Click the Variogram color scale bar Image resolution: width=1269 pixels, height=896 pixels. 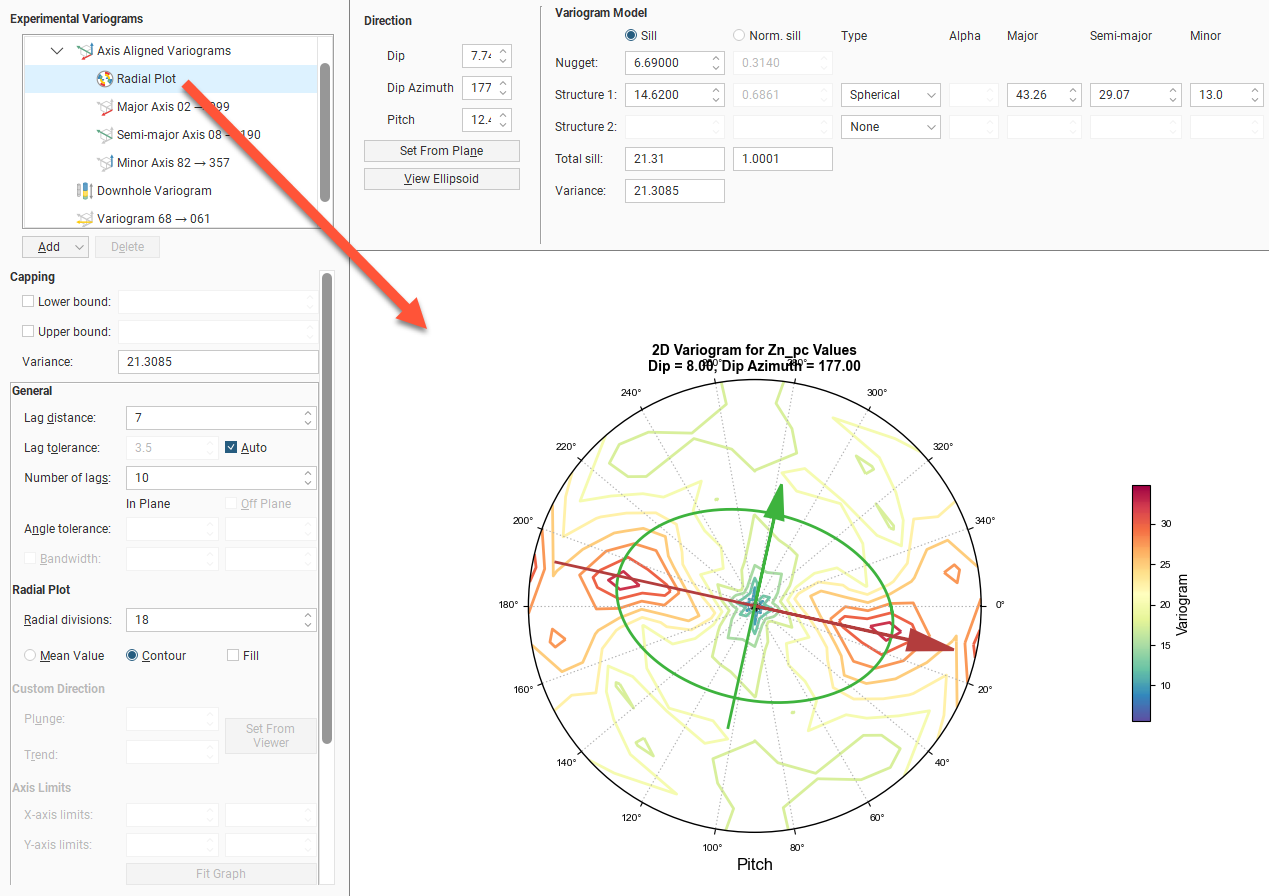[x=1141, y=603]
